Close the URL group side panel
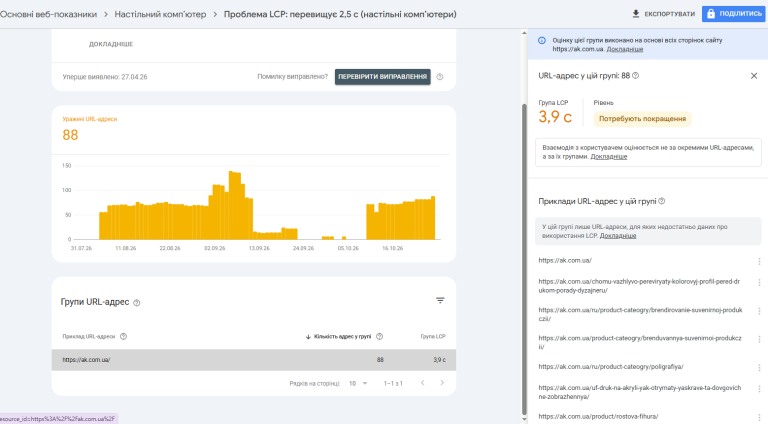The width and height of the screenshot is (768, 424). [754, 76]
